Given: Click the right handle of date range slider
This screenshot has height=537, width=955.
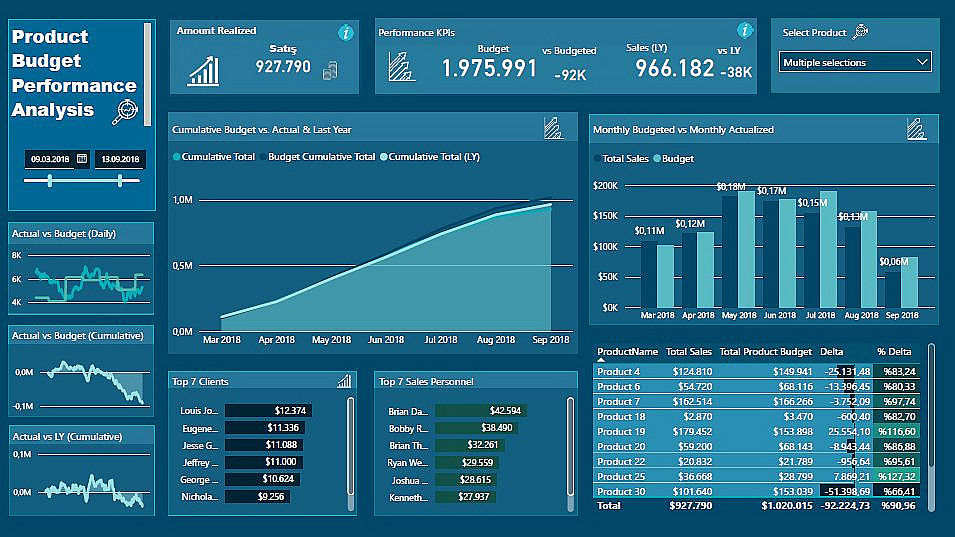Looking at the screenshot, I should pyautogui.click(x=120, y=180).
